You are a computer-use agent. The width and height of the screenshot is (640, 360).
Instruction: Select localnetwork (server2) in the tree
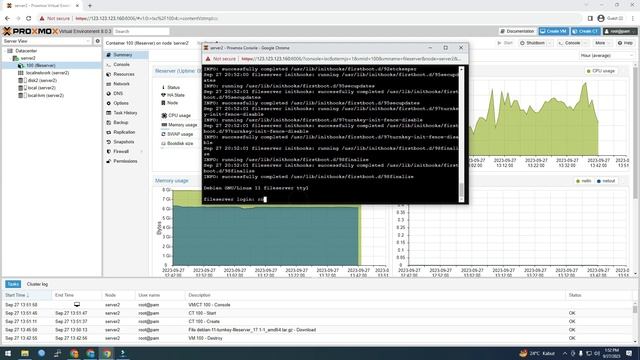[47, 73]
